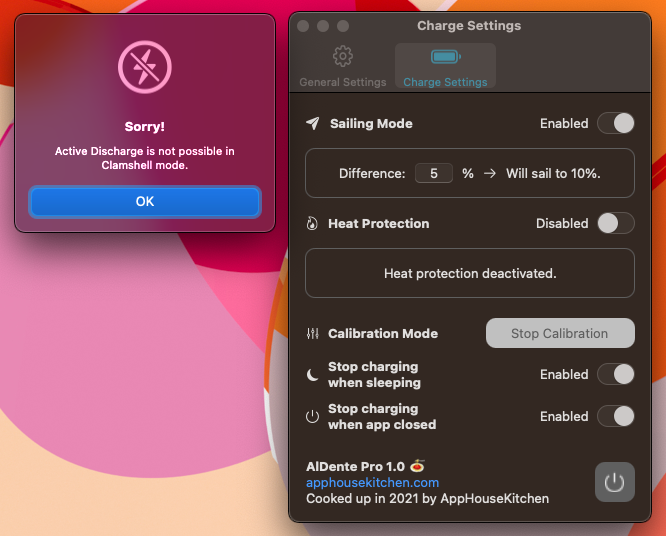This screenshot has width=666, height=536.
Task: Click the power icon beside app closed option
Action: click(x=312, y=416)
